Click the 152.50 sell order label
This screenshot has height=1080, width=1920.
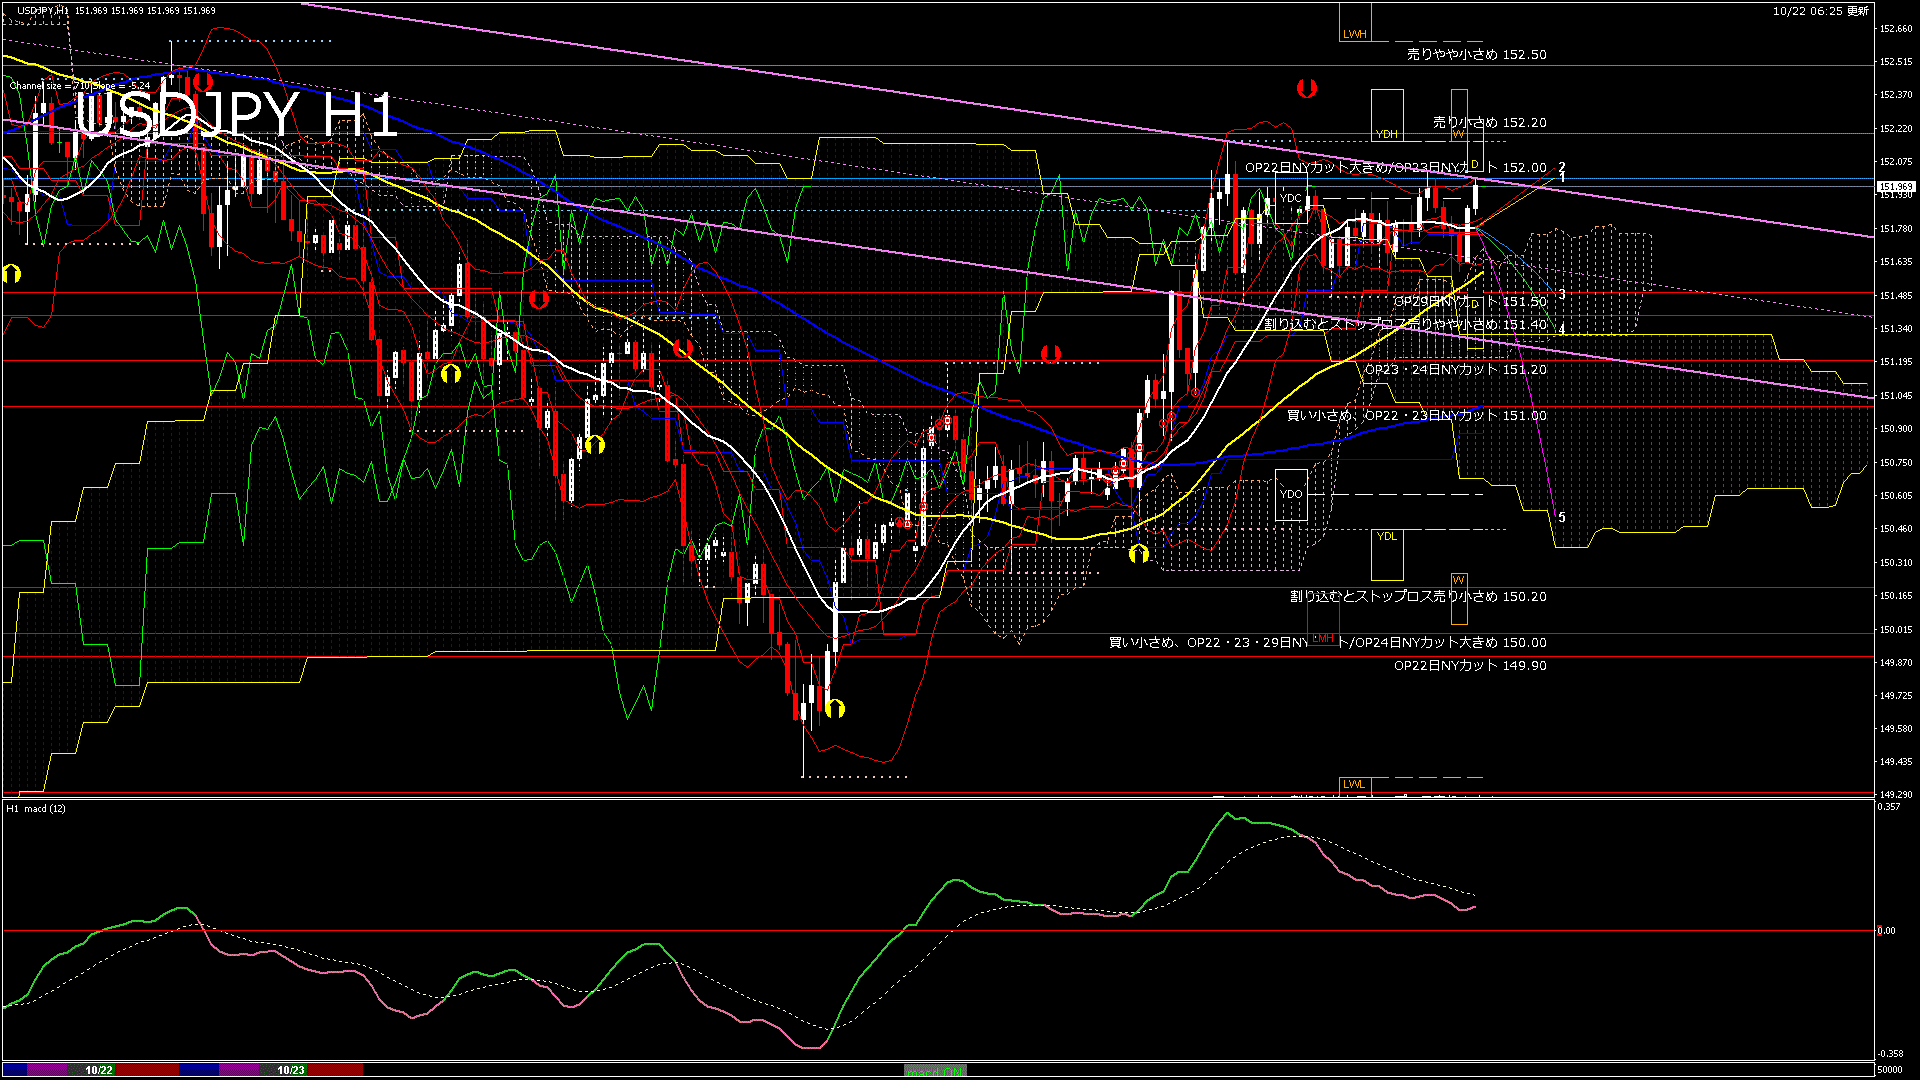[x=1476, y=55]
